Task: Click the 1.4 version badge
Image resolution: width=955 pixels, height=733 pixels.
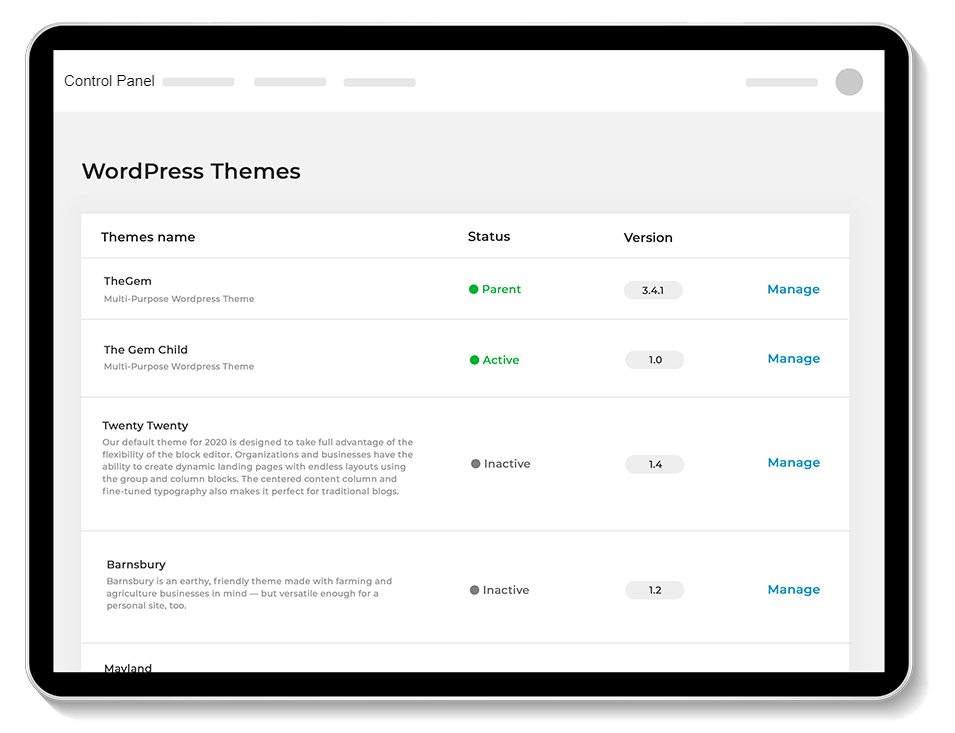Action: pos(655,465)
